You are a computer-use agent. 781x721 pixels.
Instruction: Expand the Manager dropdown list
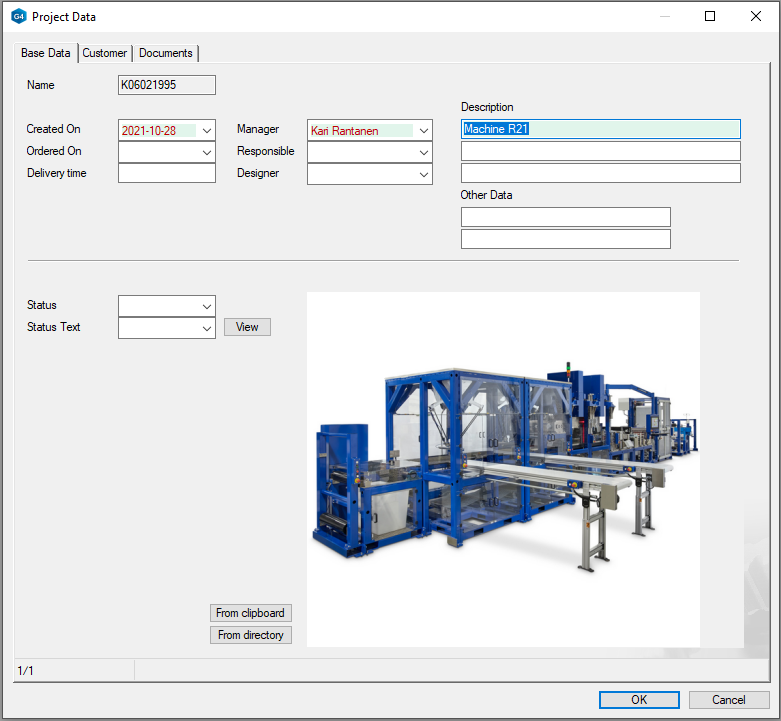click(423, 130)
